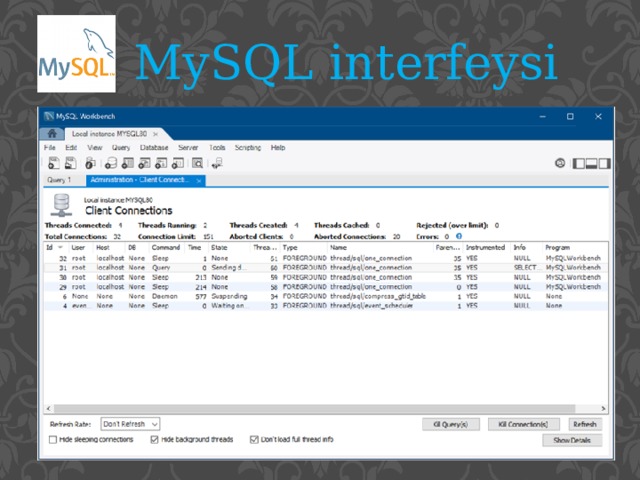Image resolution: width=640 pixels, height=480 pixels.
Task: Click the Kill Query(s) button
Action: 451,424
